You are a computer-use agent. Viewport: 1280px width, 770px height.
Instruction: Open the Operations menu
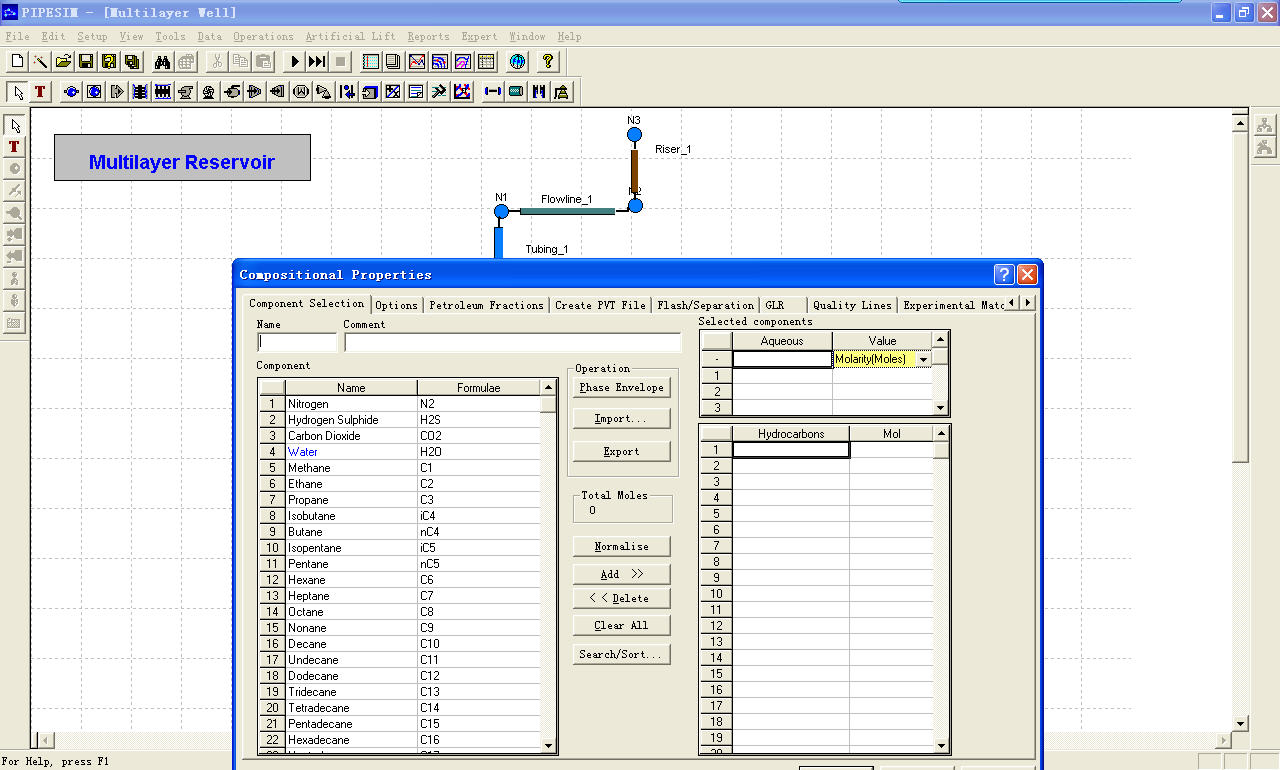[263, 36]
